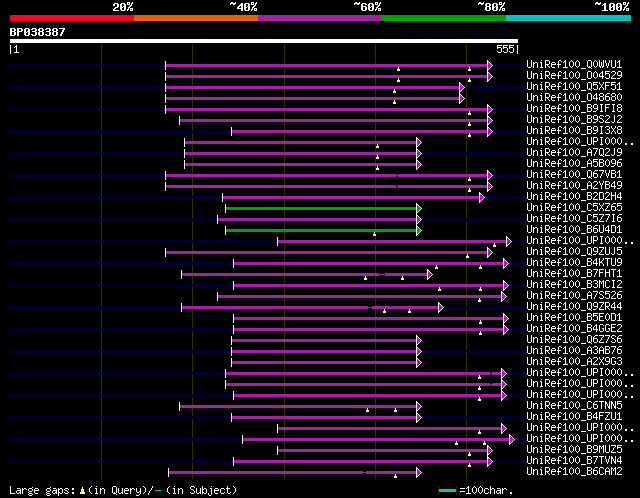Click the query end position 555 label

pos(505,49)
